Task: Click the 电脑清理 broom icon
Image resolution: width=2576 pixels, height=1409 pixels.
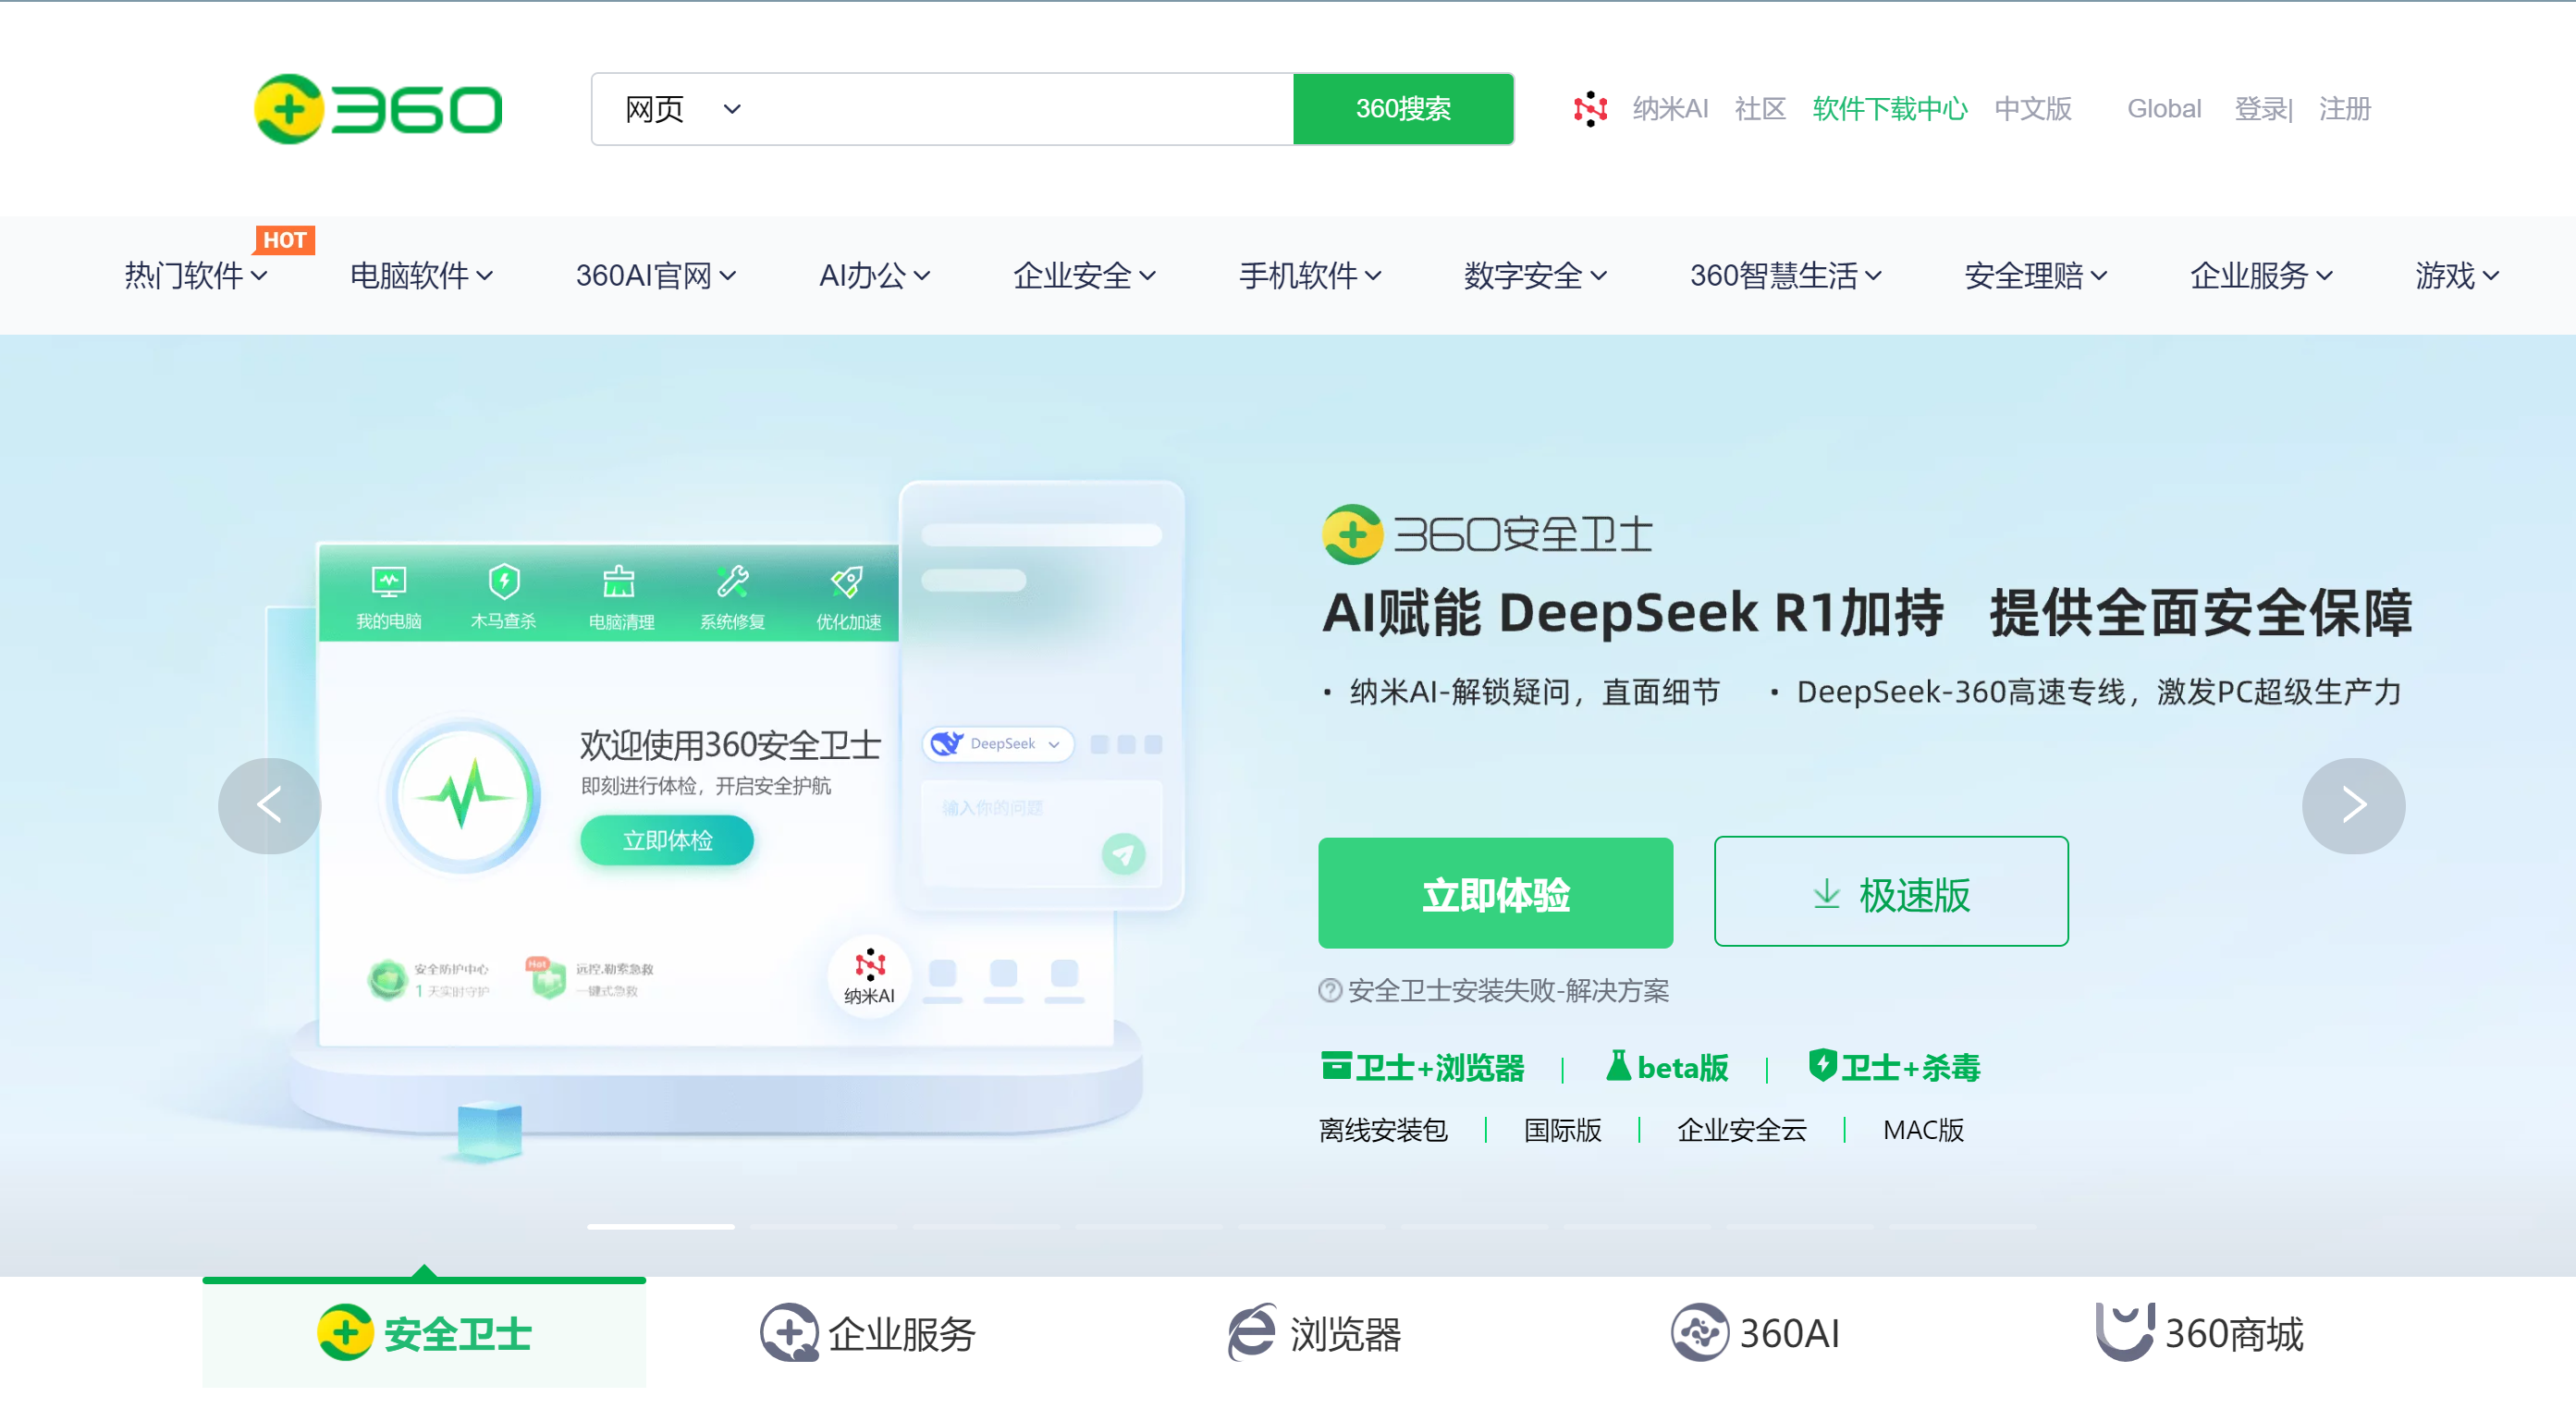Action: pos(619,581)
